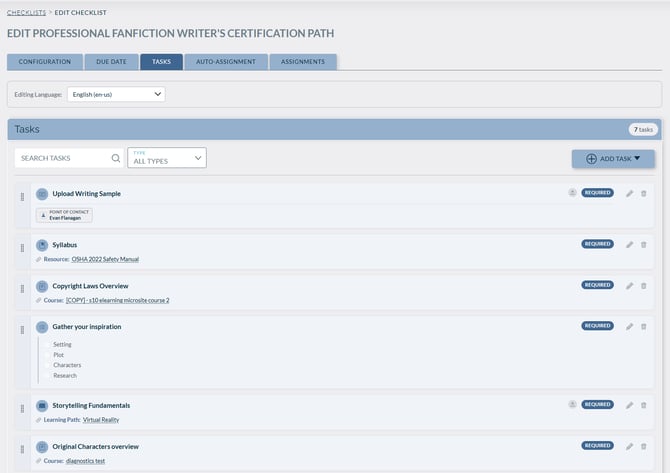Open the Editing Language dropdown

click(116, 94)
